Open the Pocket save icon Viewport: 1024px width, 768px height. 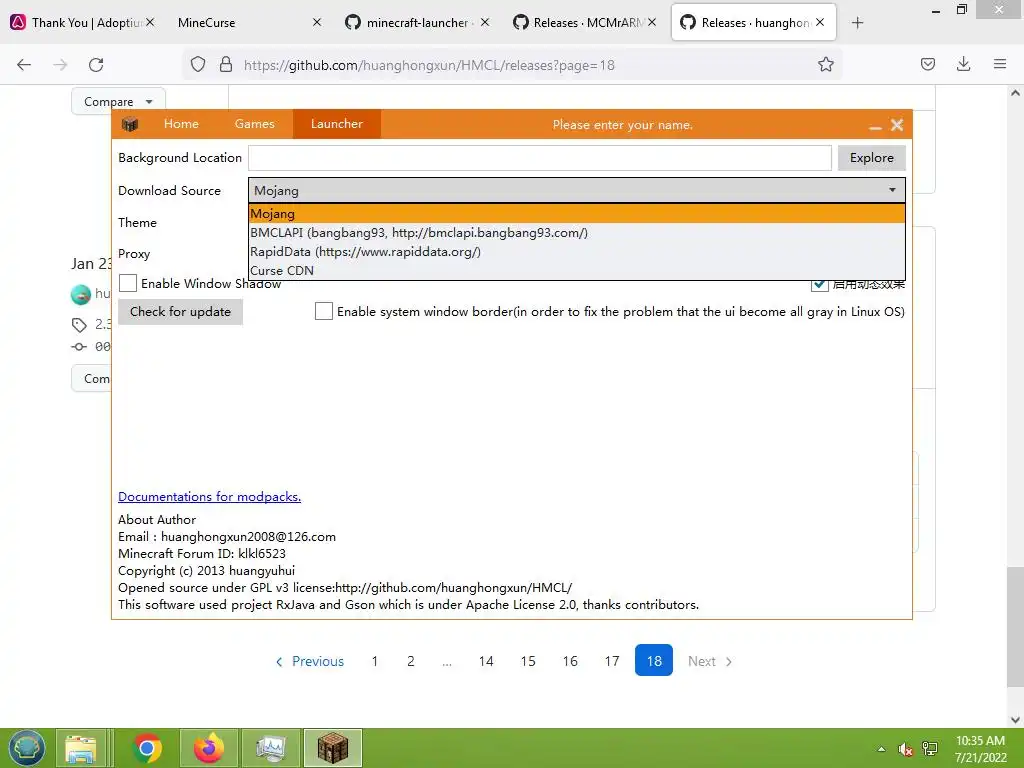click(927, 64)
